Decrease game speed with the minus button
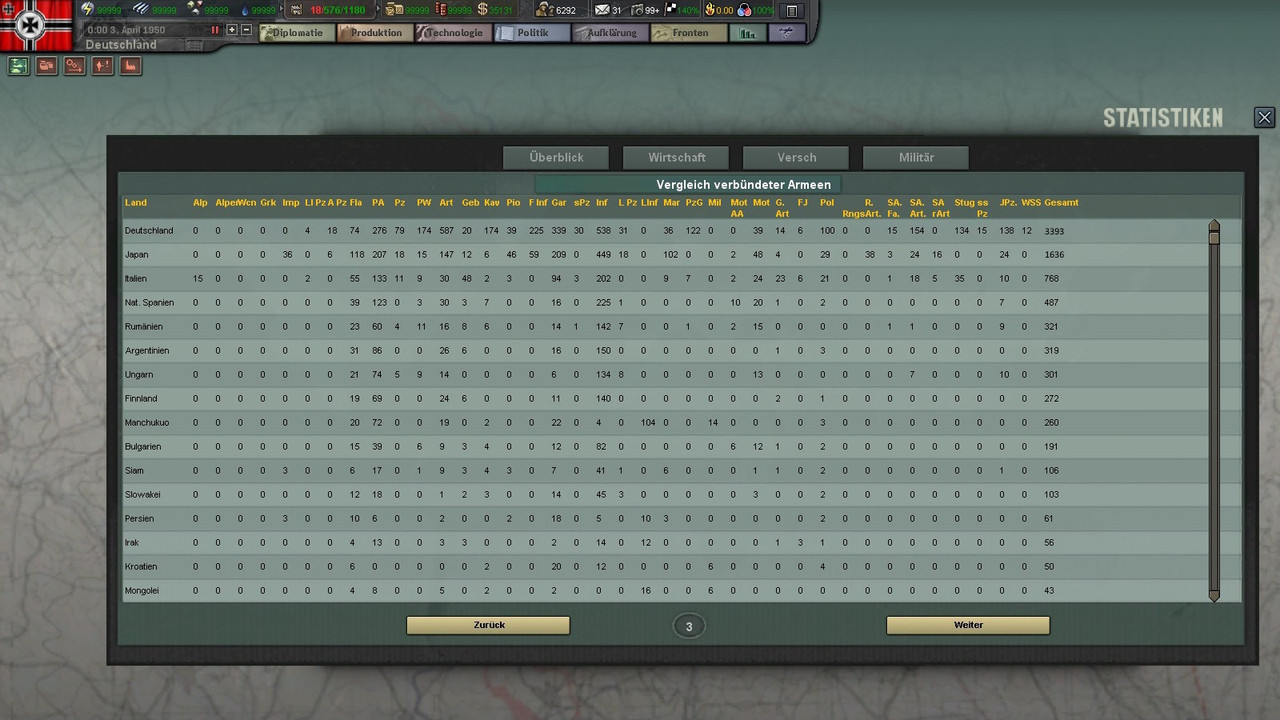1280x720 pixels. coord(247,30)
